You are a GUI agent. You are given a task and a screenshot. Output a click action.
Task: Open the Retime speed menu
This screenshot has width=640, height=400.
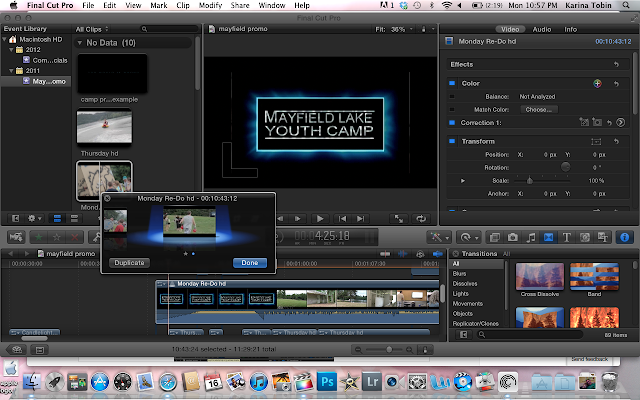tap(468, 237)
